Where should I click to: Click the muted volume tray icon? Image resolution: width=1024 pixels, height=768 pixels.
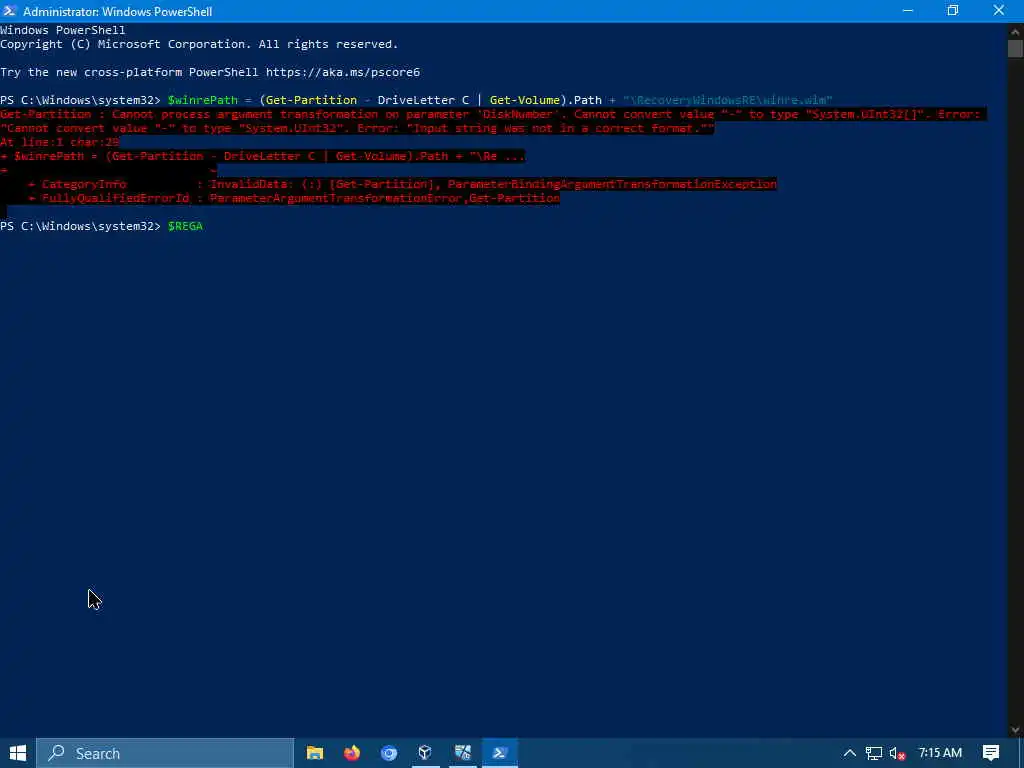897,753
